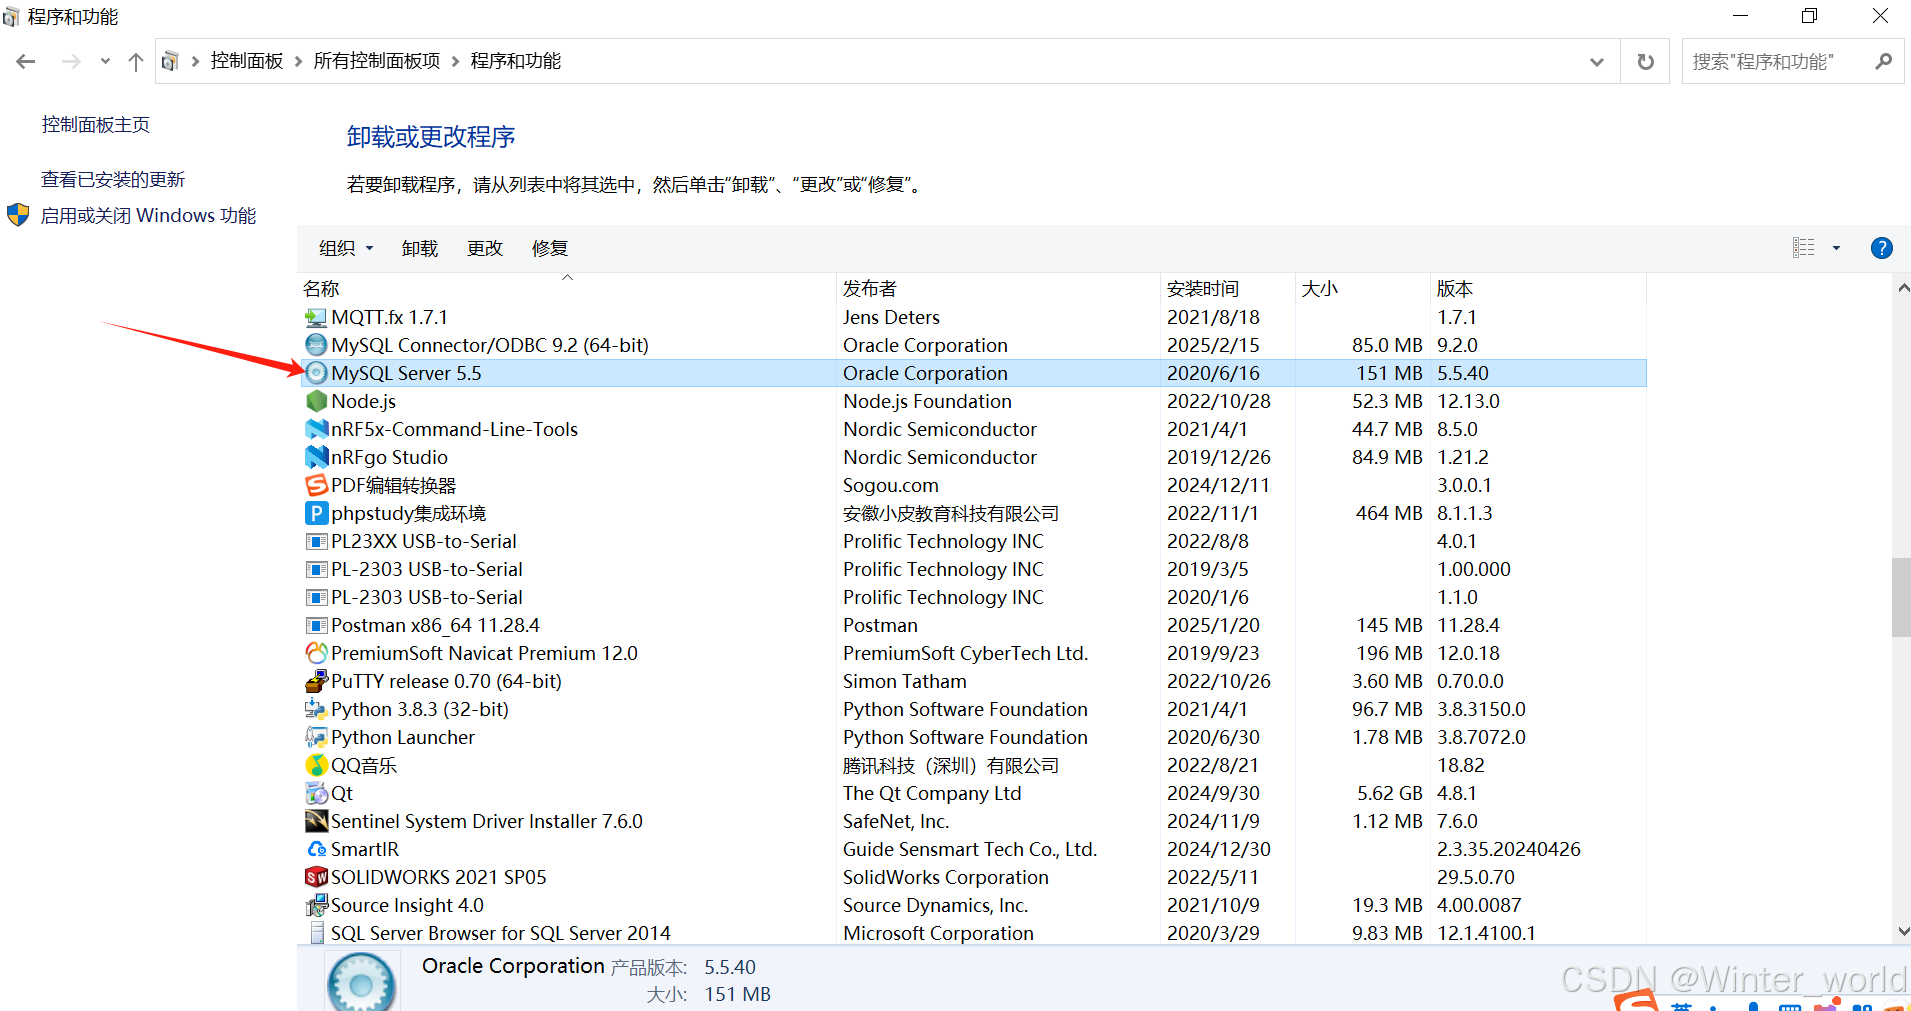Viewport: 1911px width, 1011px height.
Task: Click the PL23XX USB-to-Serial icon
Action: [316, 541]
